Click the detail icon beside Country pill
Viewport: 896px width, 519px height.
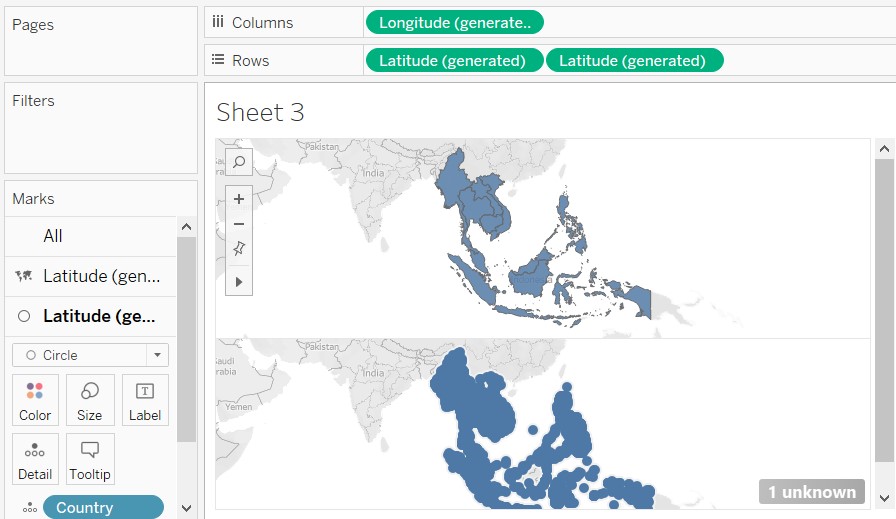point(30,508)
